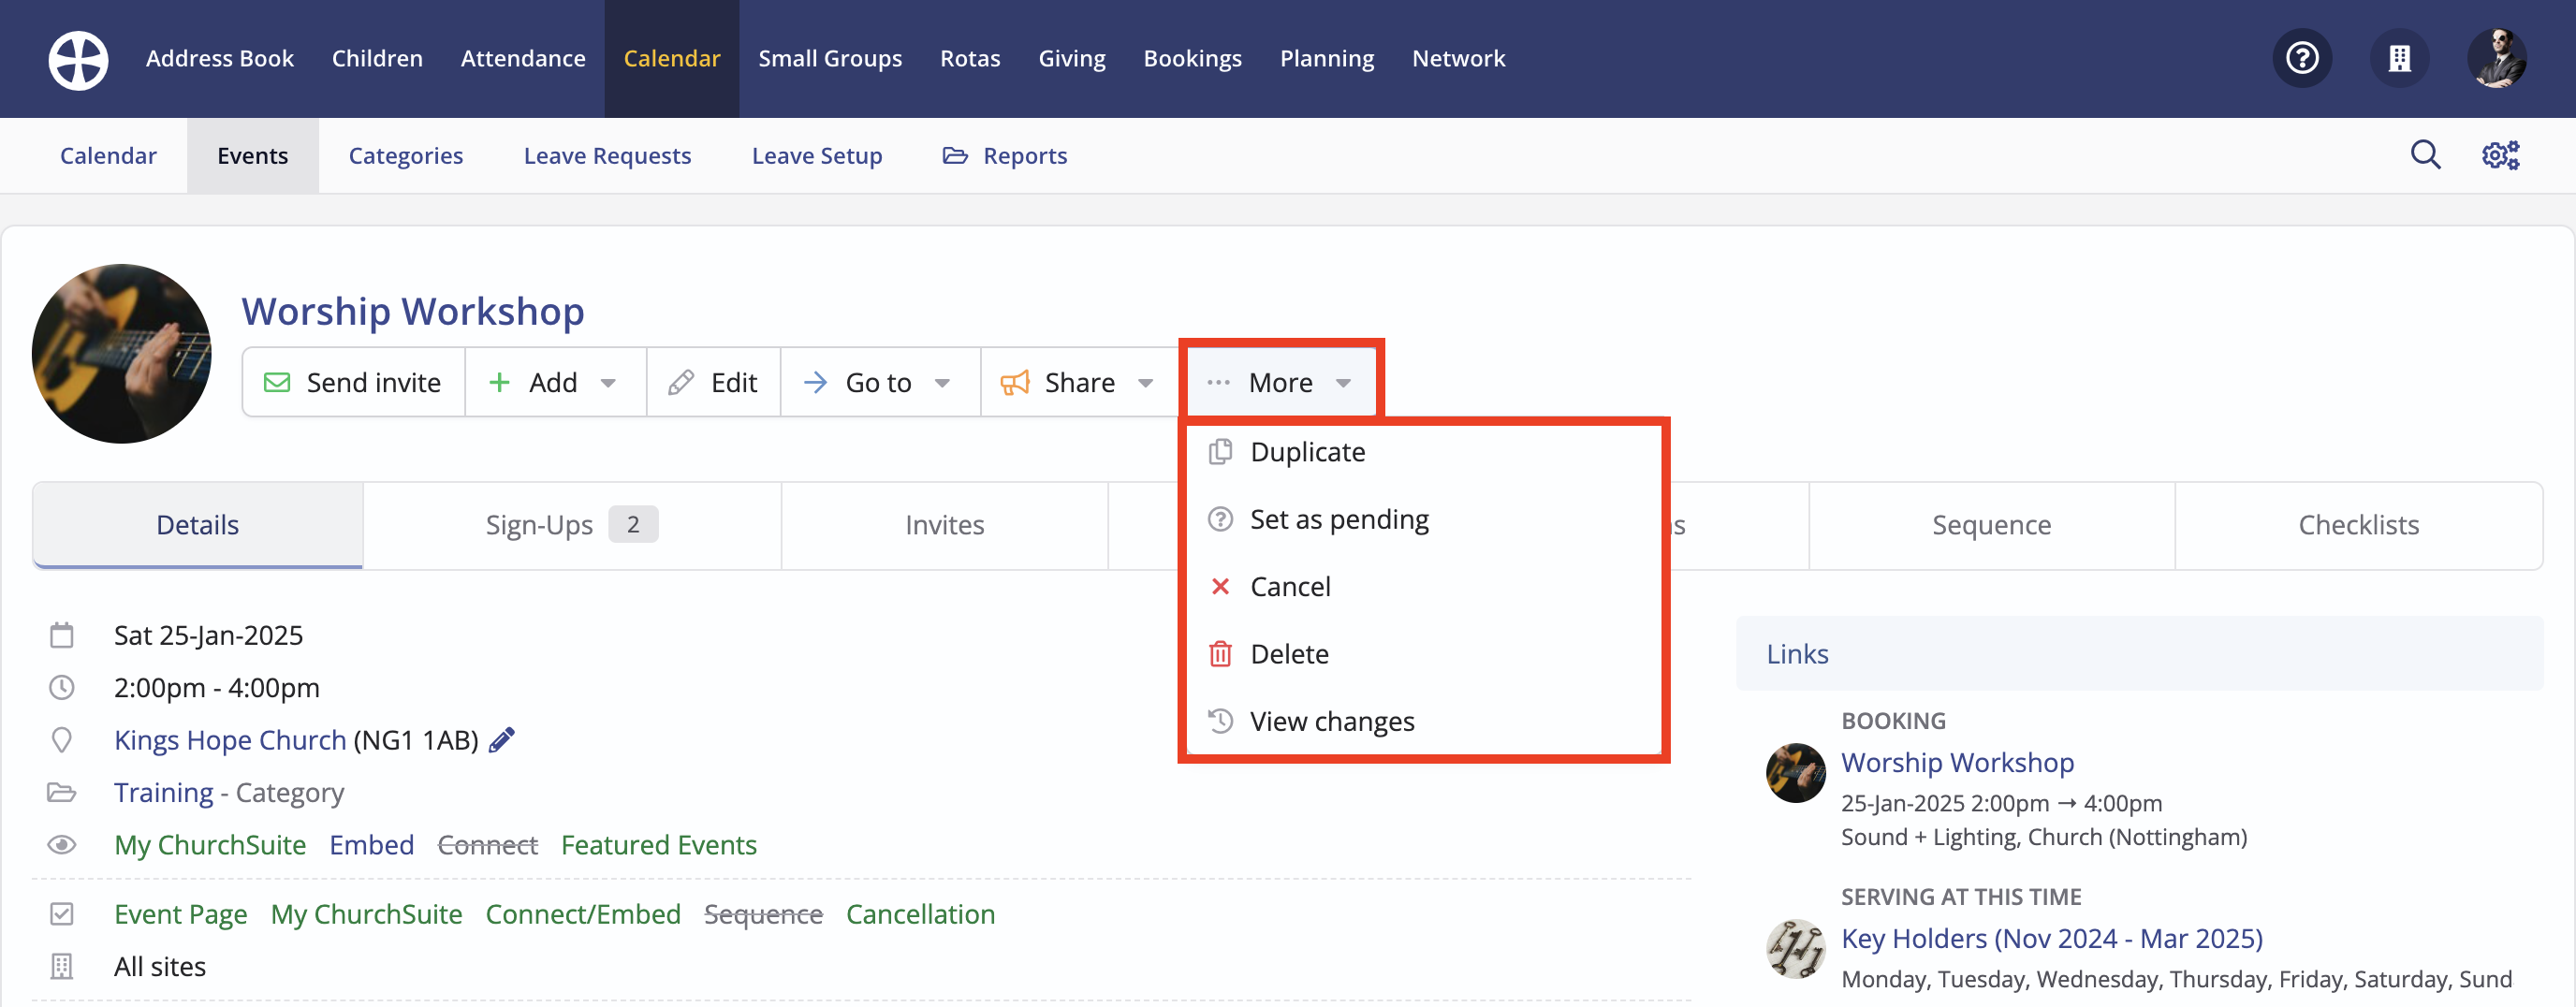The height and width of the screenshot is (1007, 2576).
Task: Open Checklists tab
Action: tap(2358, 525)
